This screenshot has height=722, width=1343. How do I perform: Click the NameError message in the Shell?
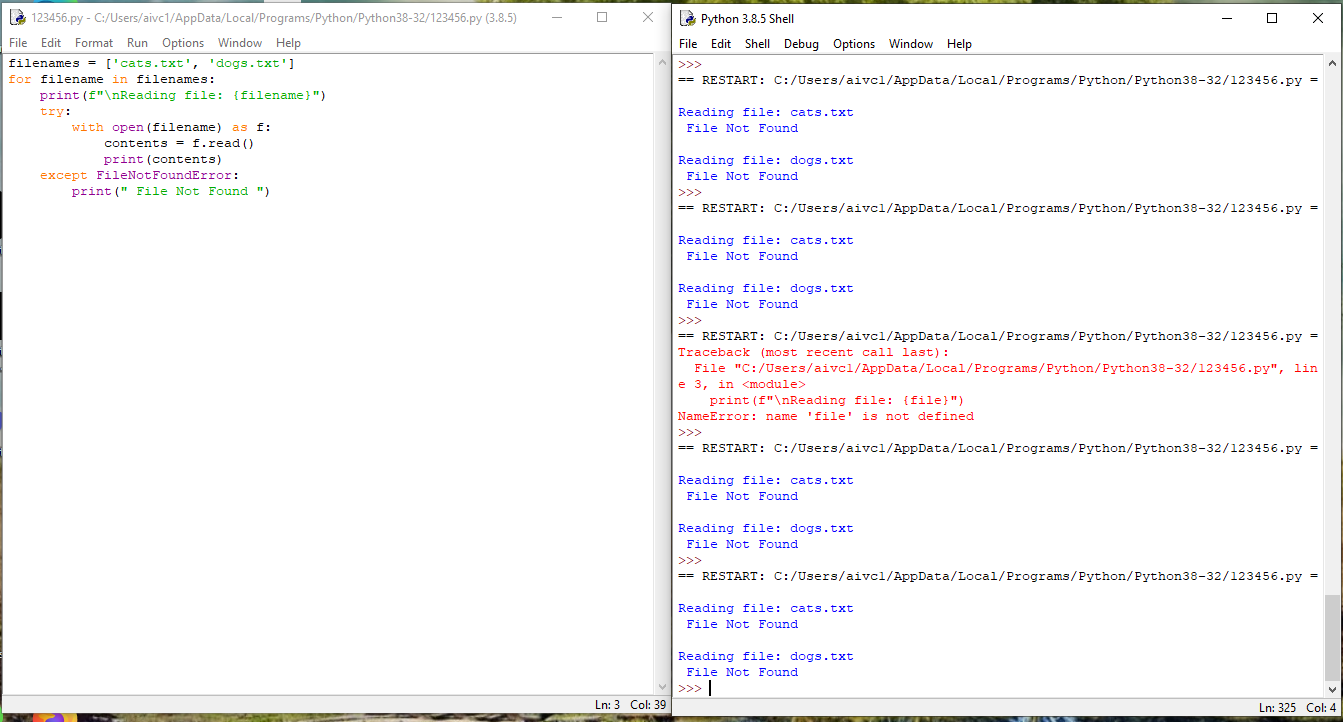[x=826, y=416]
